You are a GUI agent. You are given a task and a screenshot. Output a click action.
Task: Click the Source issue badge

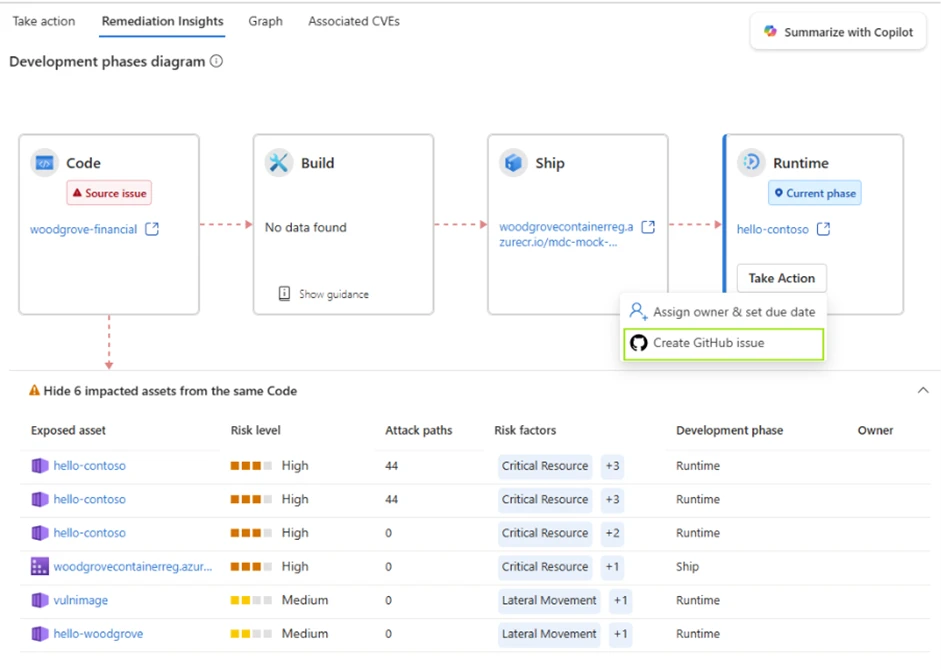pos(109,193)
